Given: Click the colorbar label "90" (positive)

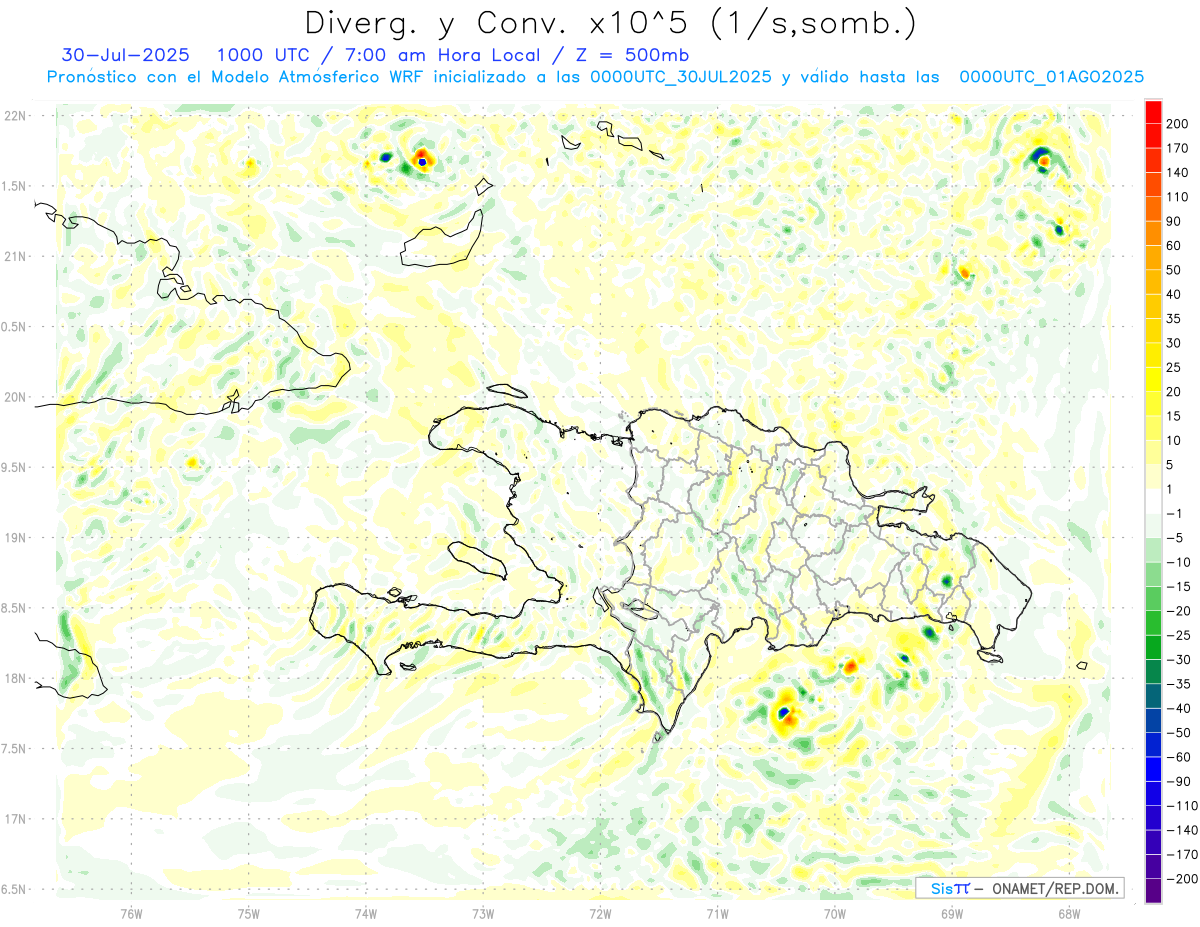Looking at the screenshot, I should [x=1174, y=221].
